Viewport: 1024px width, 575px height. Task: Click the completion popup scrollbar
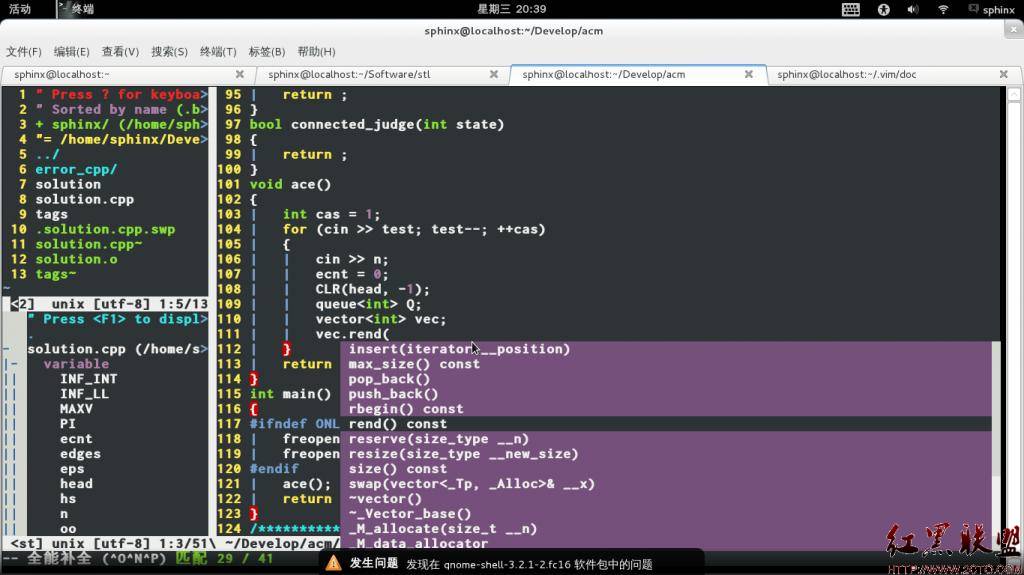point(996,446)
